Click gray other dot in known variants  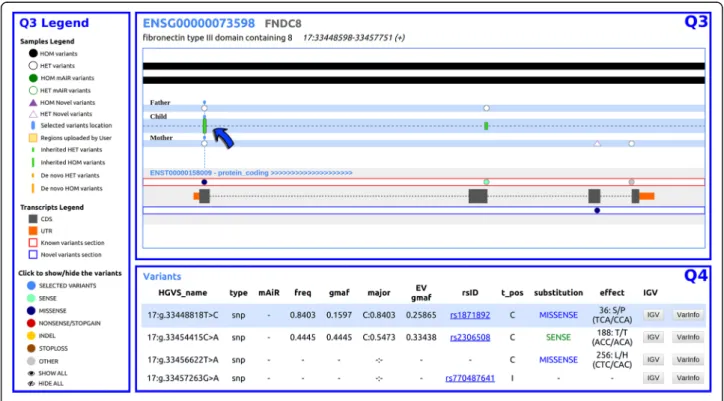point(632,182)
